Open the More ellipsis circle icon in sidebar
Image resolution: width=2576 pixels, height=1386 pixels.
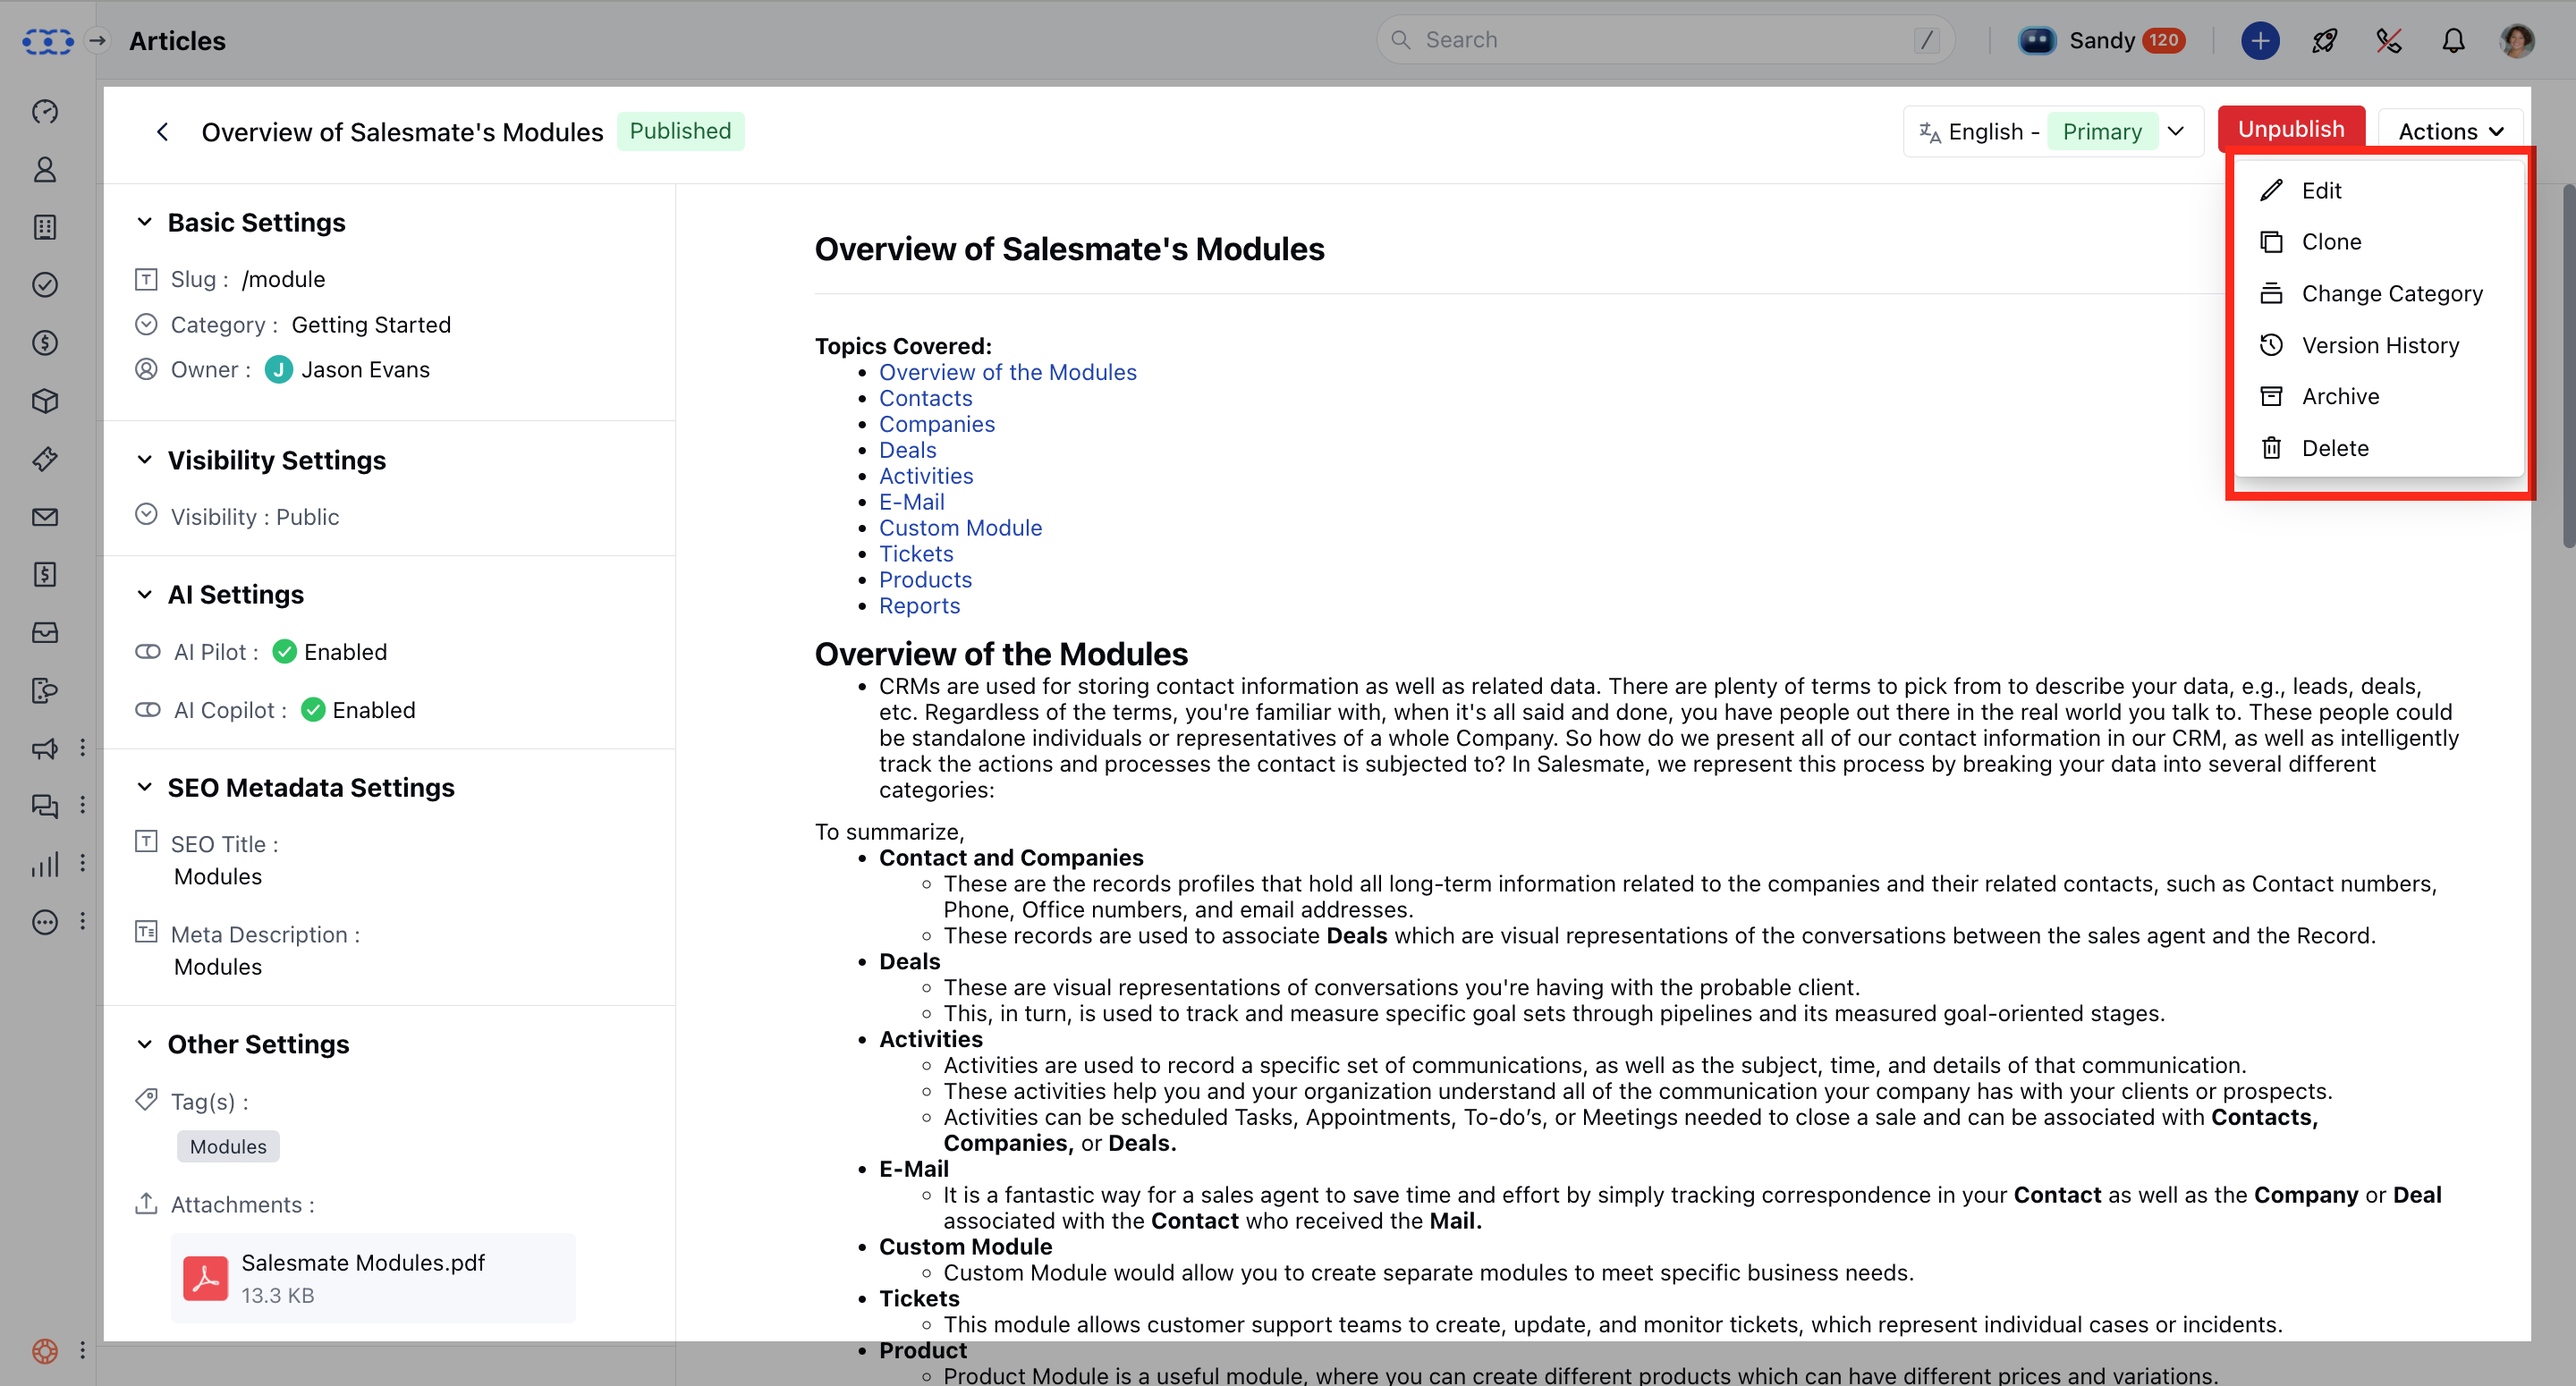[45, 922]
